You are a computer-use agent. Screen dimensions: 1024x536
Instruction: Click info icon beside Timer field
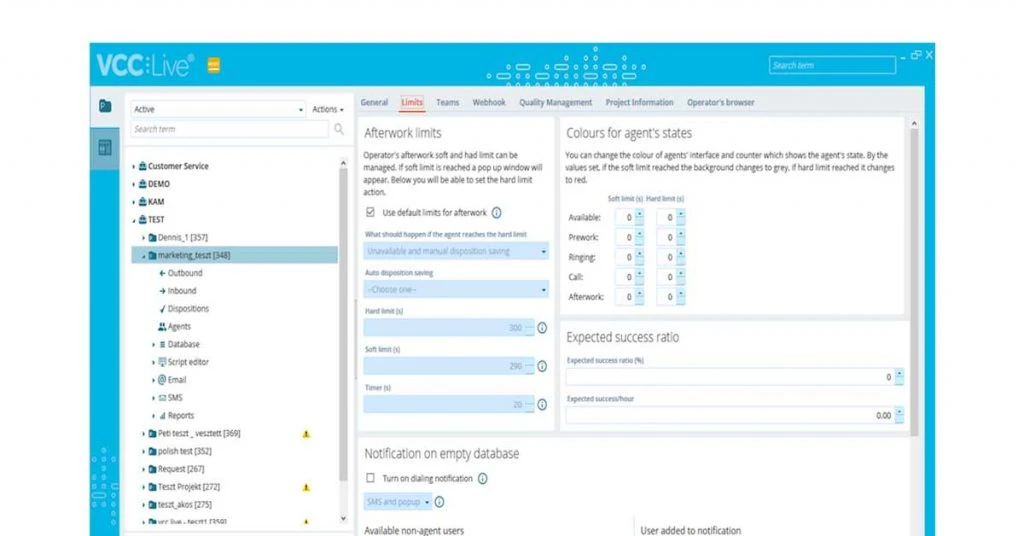point(542,405)
